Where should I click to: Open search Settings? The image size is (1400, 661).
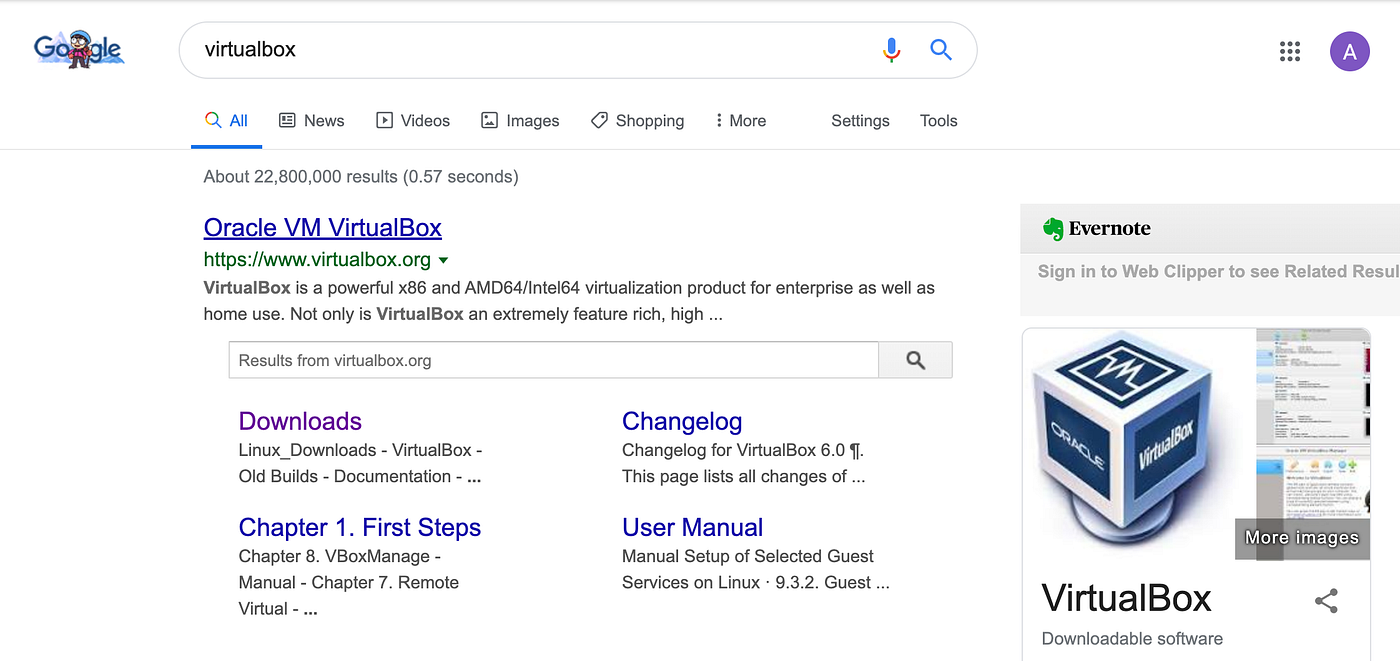point(860,121)
